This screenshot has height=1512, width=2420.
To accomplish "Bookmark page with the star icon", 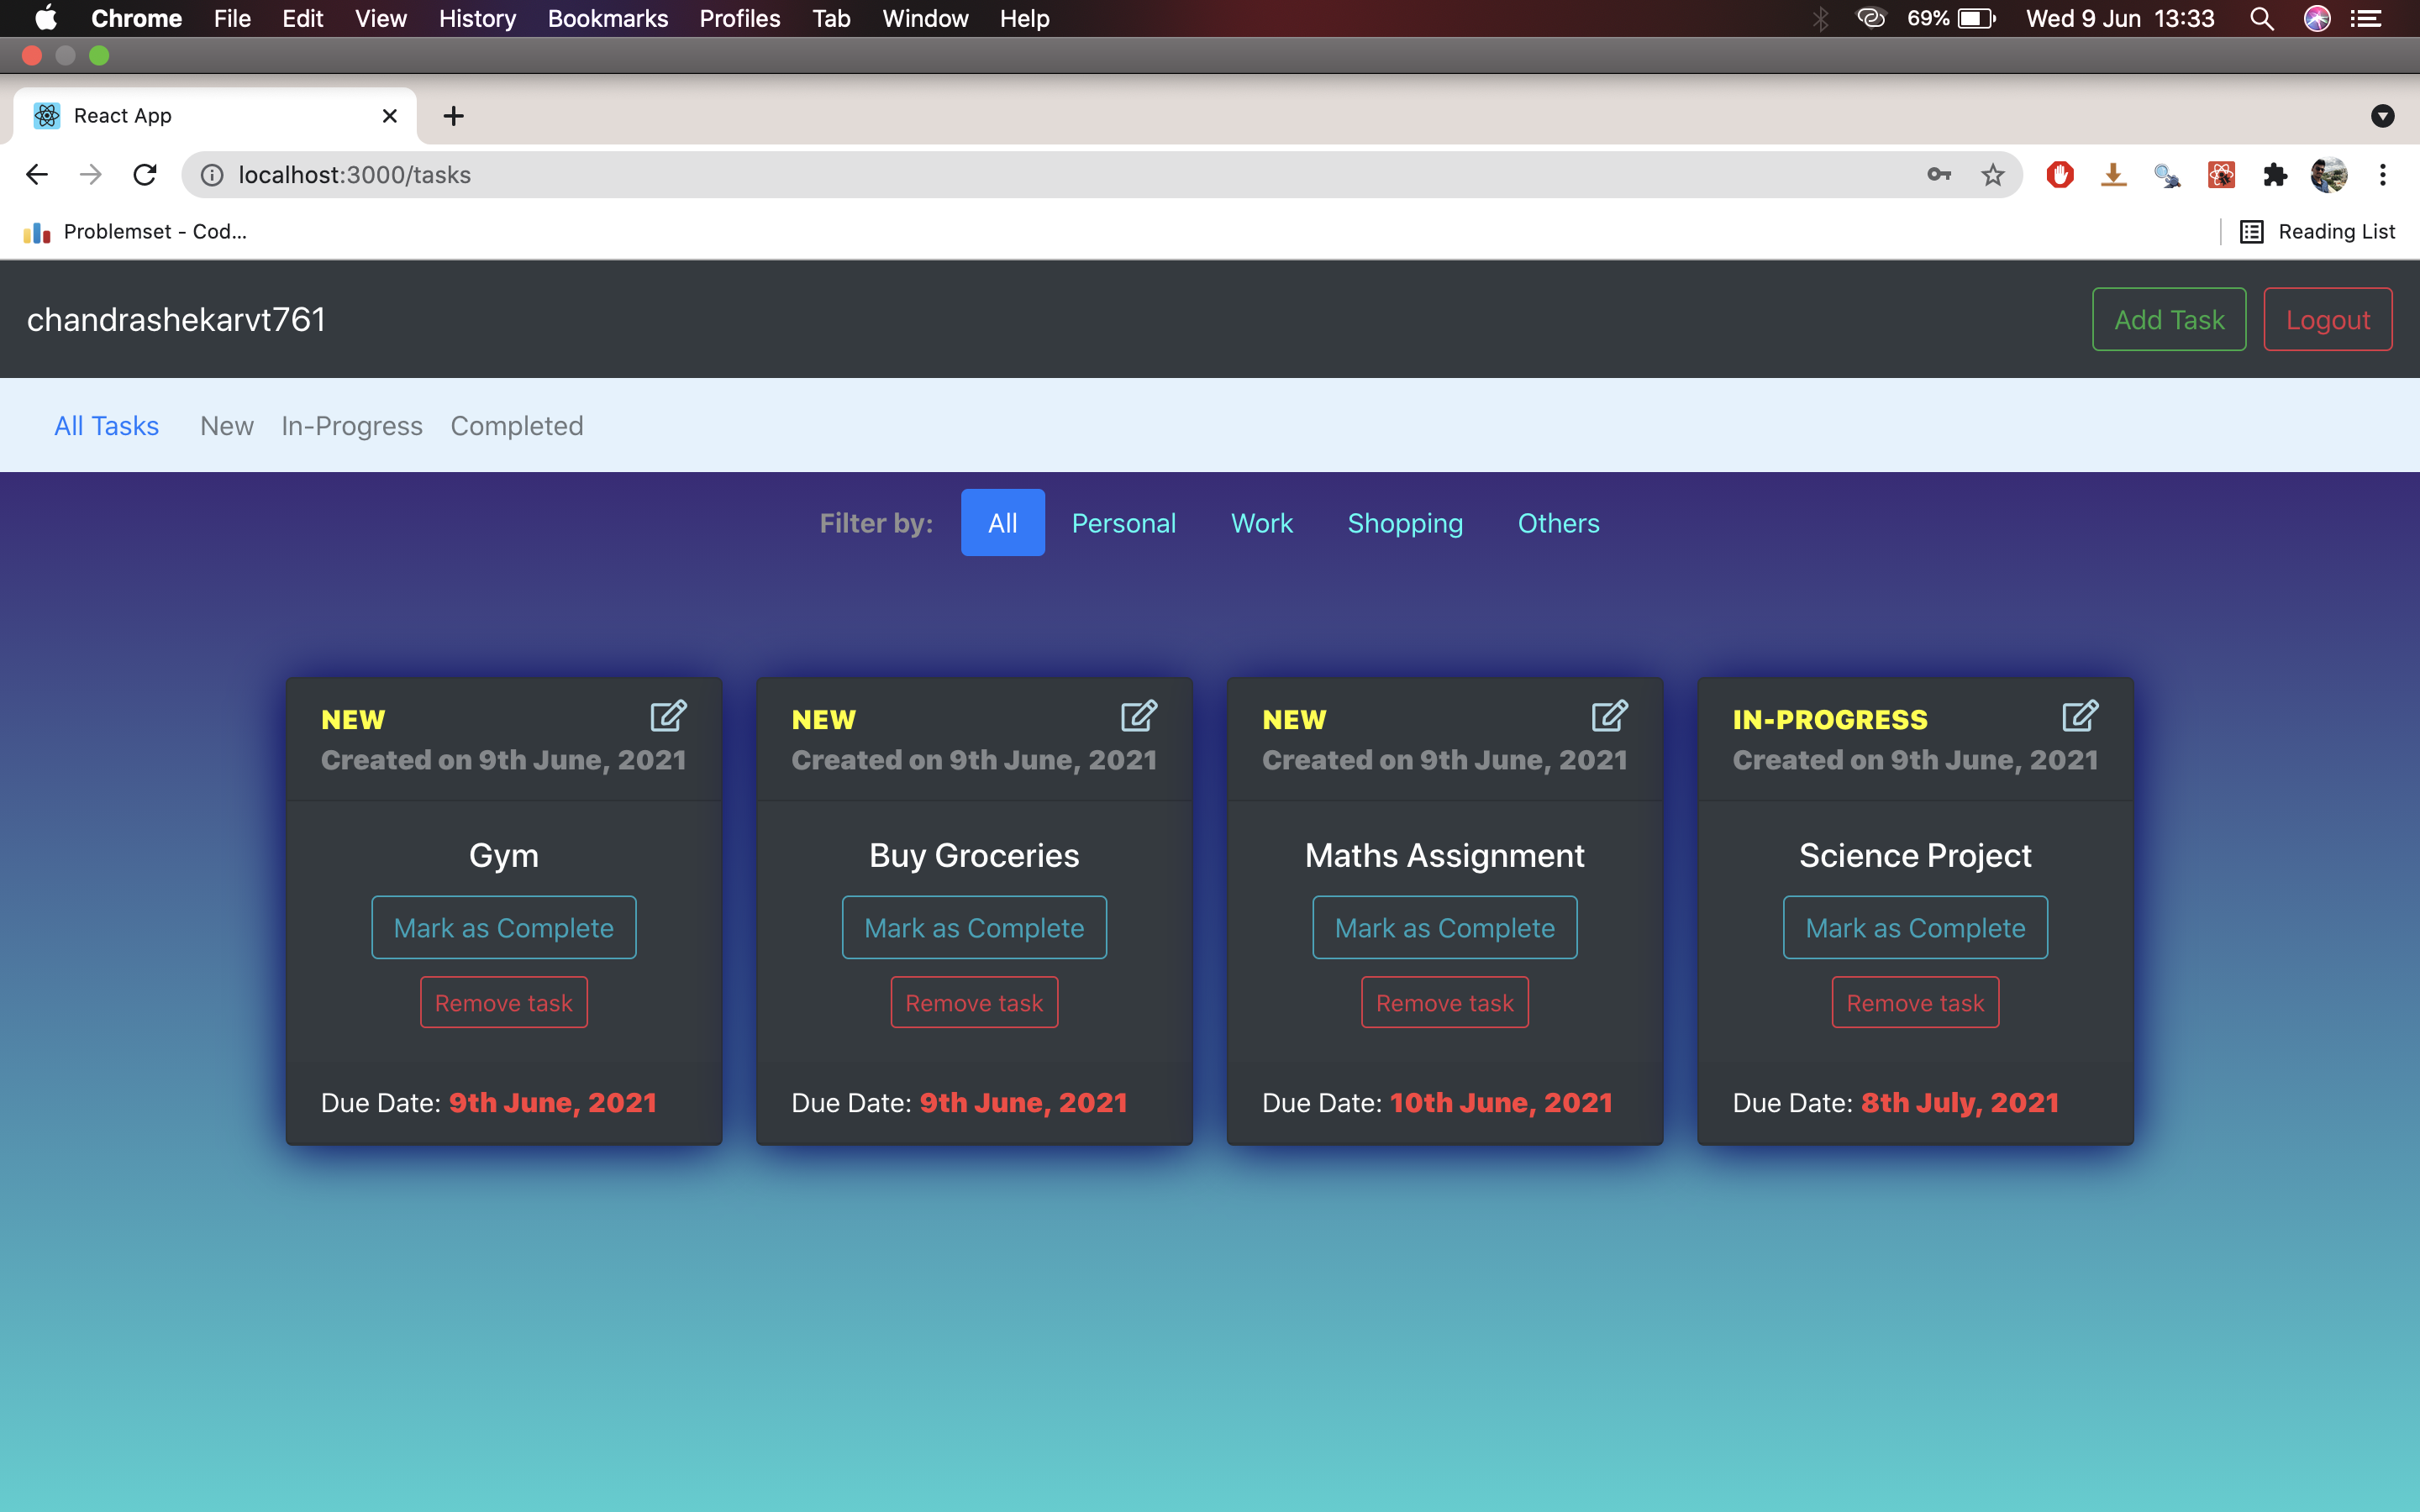I will [1993, 175].
